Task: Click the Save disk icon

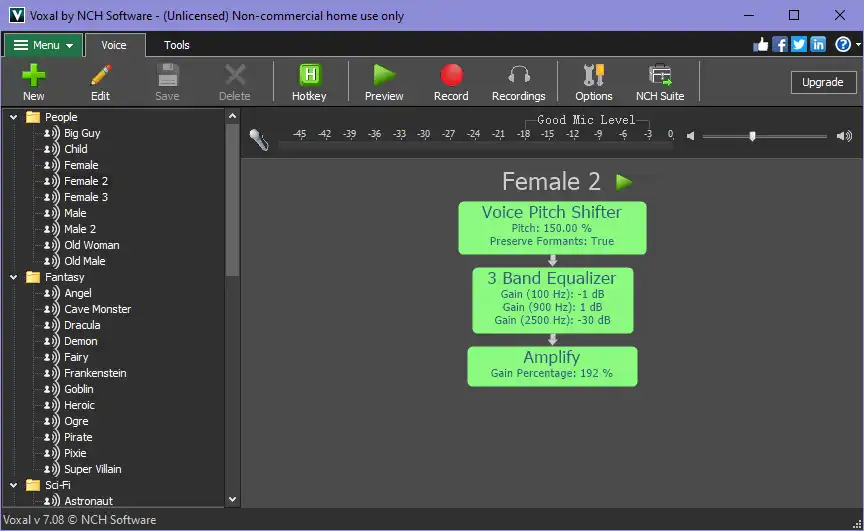Action: click(x=168, y=75)
